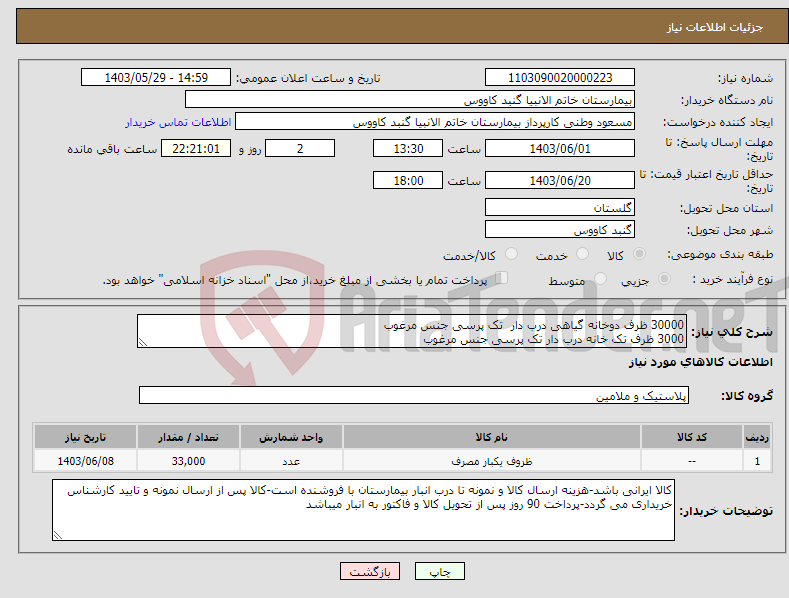Click the quantity cell 33,000
This screenshot has width=789, height=598.
point(188,461)
